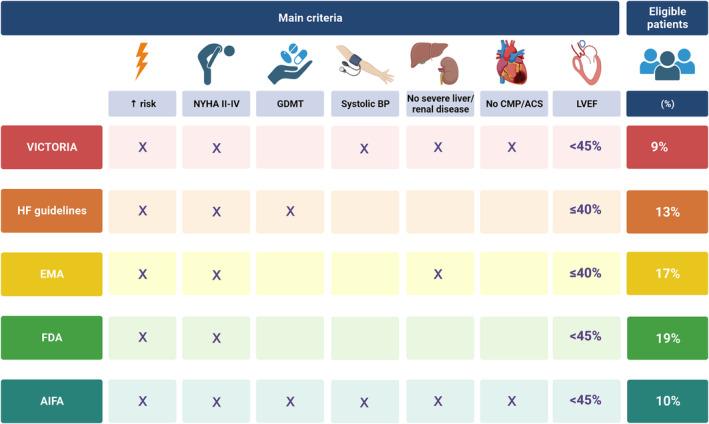
Task: Click the NYHA II-IV column label
Action: tap(216, 104)
